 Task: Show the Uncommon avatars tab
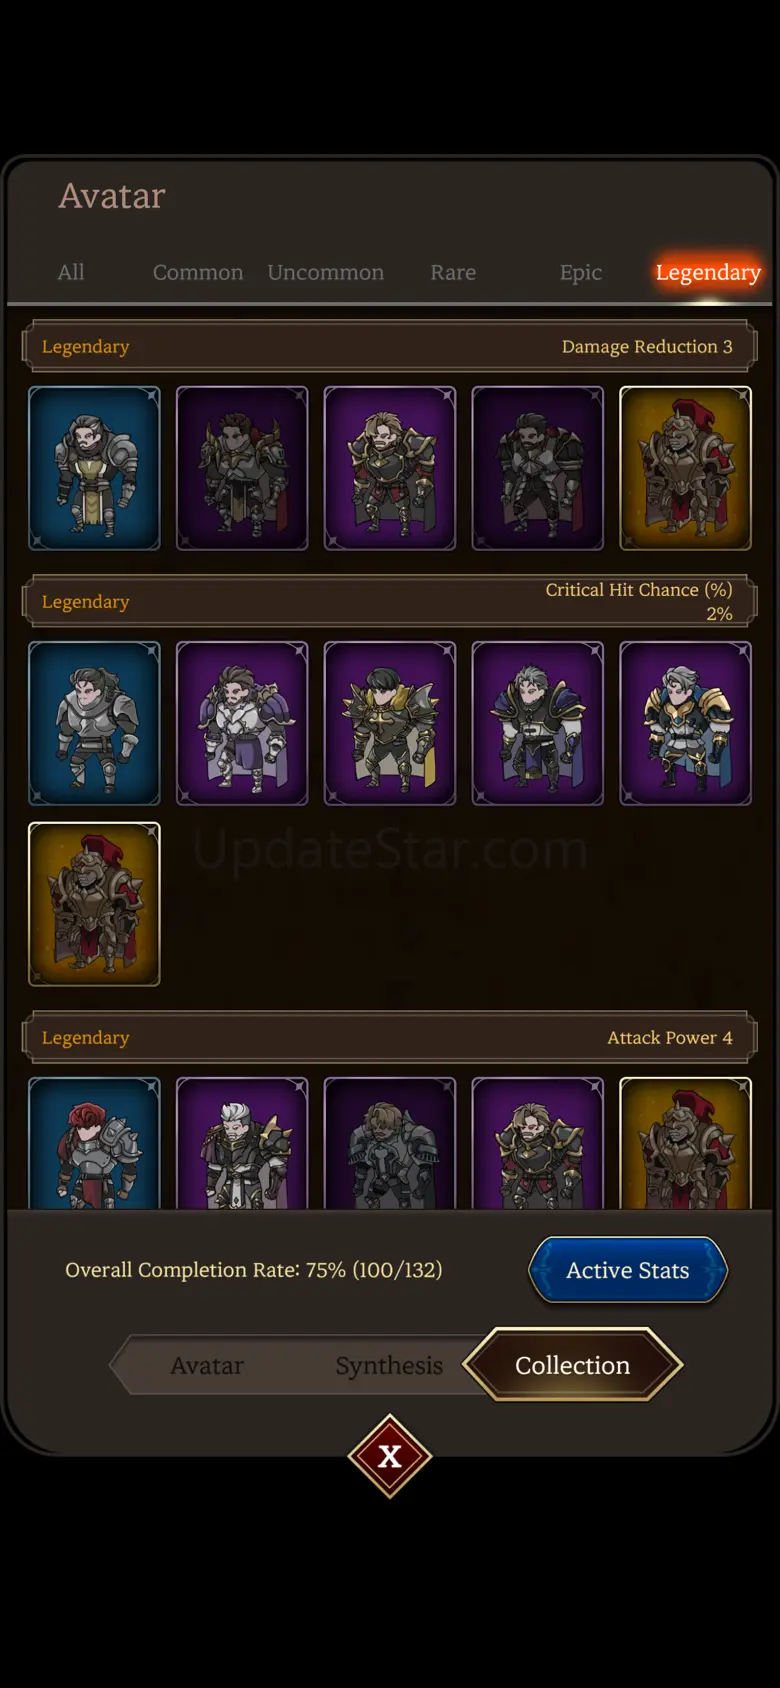point(326,272)
